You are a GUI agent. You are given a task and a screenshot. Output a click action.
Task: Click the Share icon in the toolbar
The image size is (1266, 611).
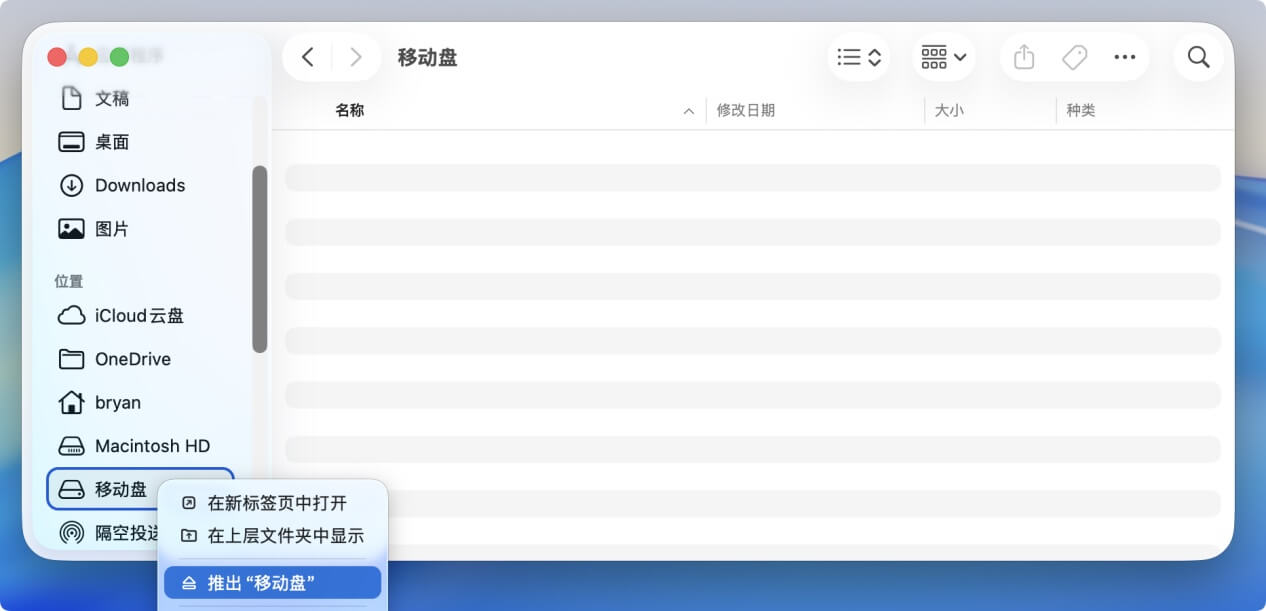1023,57
